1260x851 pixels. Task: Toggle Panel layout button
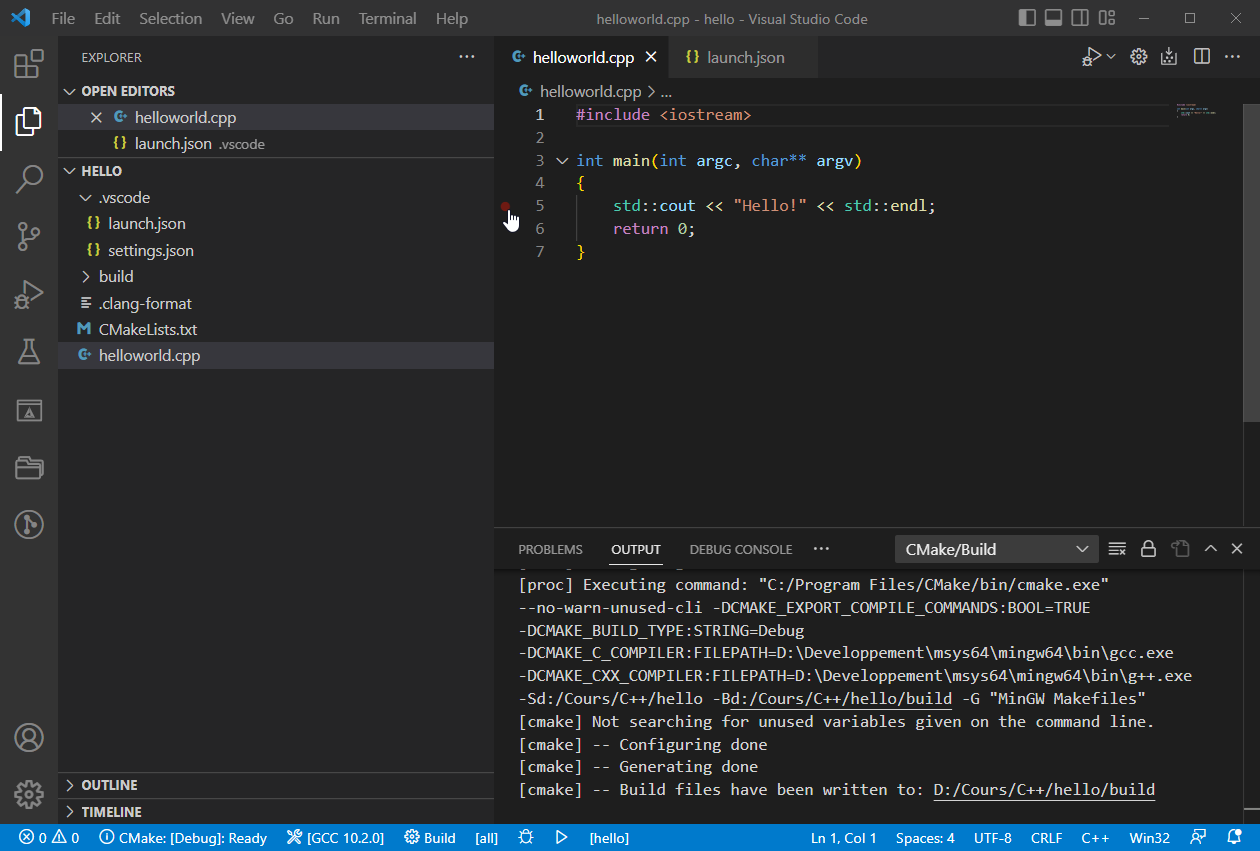[x=1053, y=18]
